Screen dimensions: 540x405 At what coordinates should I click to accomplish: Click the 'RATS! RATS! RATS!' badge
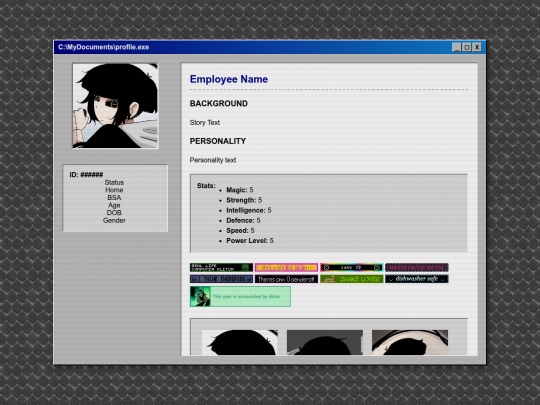pos(417,268)
